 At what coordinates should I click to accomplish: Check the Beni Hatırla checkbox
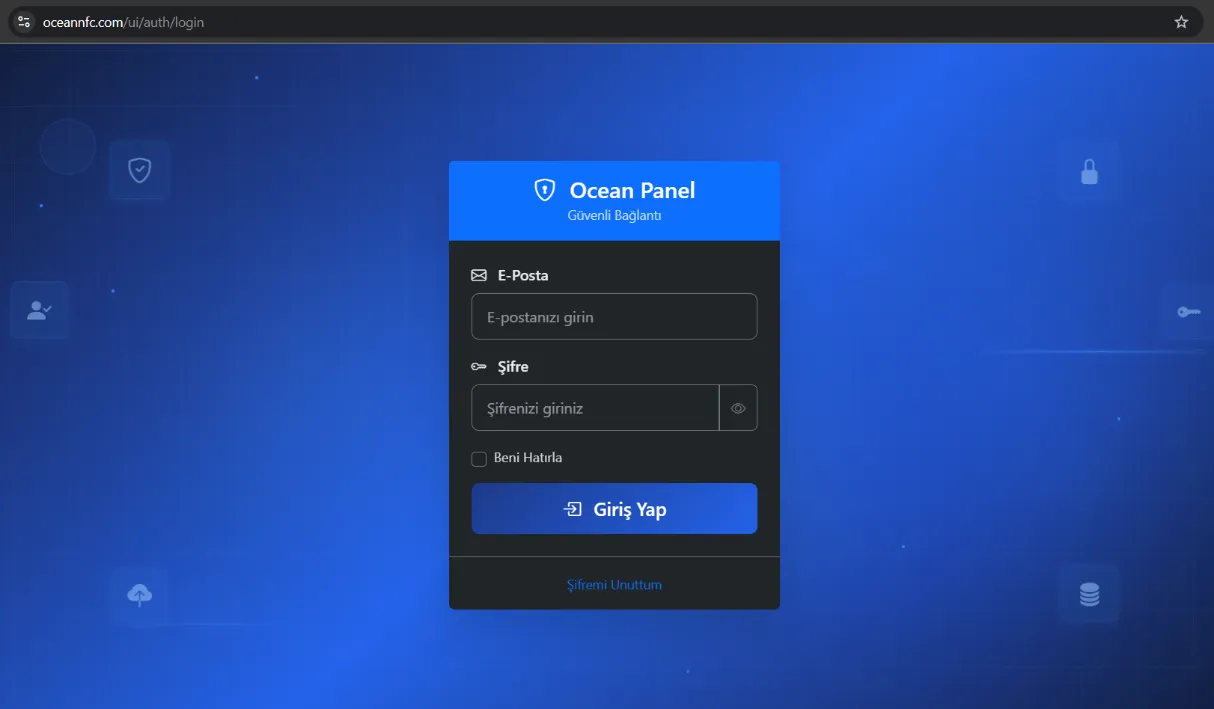pyautogui.click(x=479, y=458)
